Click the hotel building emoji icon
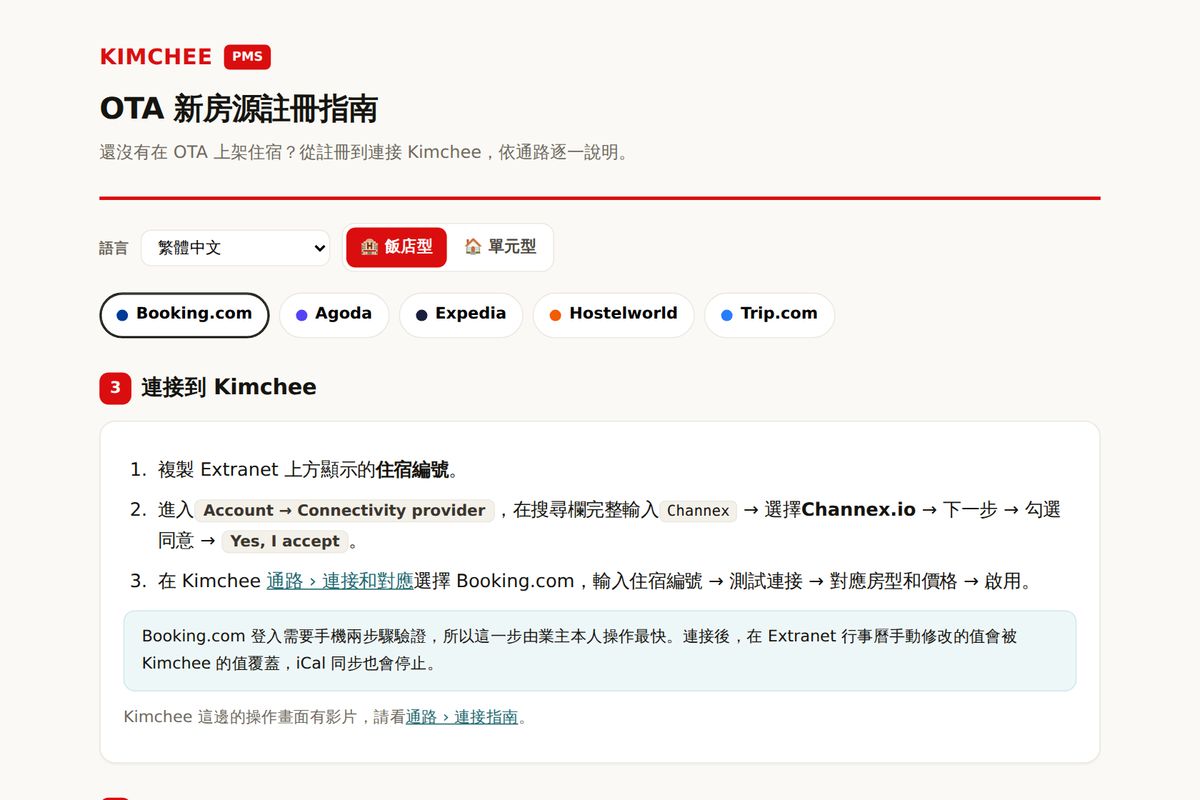Screen dimensions: 1200x800 point(369,247)
